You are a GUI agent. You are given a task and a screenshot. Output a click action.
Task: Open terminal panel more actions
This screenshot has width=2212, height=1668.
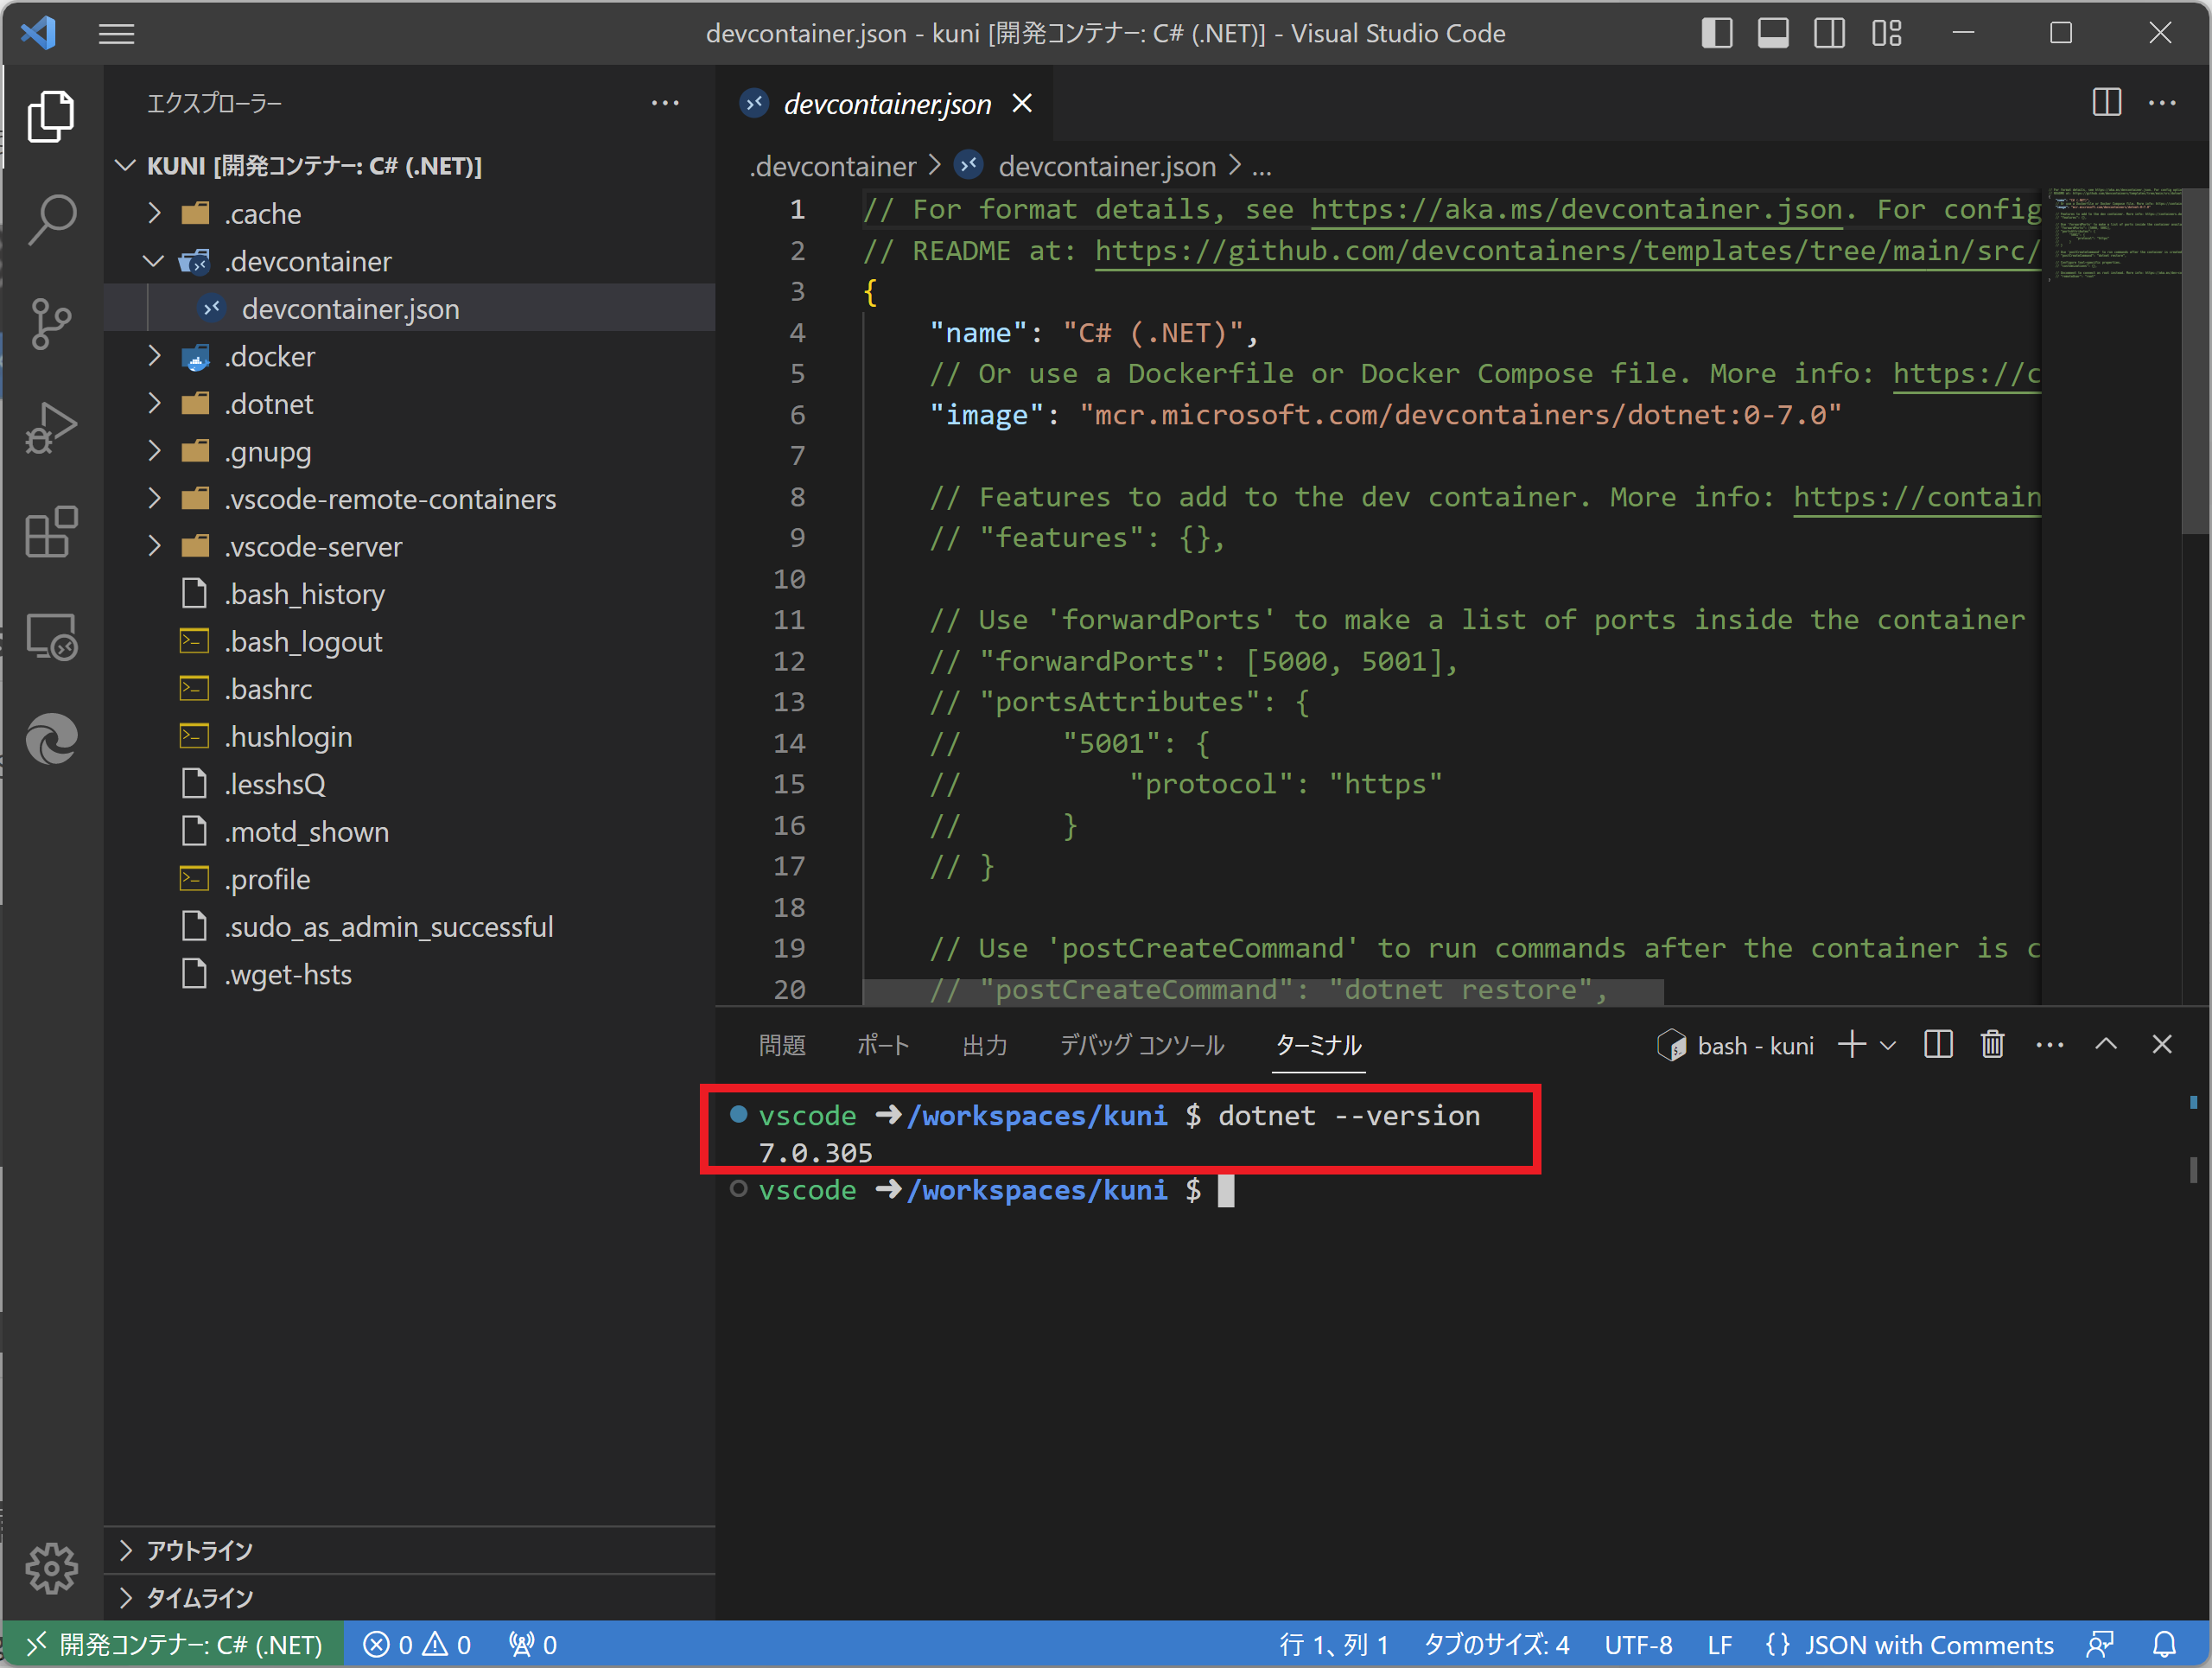click(2050, 1045)
